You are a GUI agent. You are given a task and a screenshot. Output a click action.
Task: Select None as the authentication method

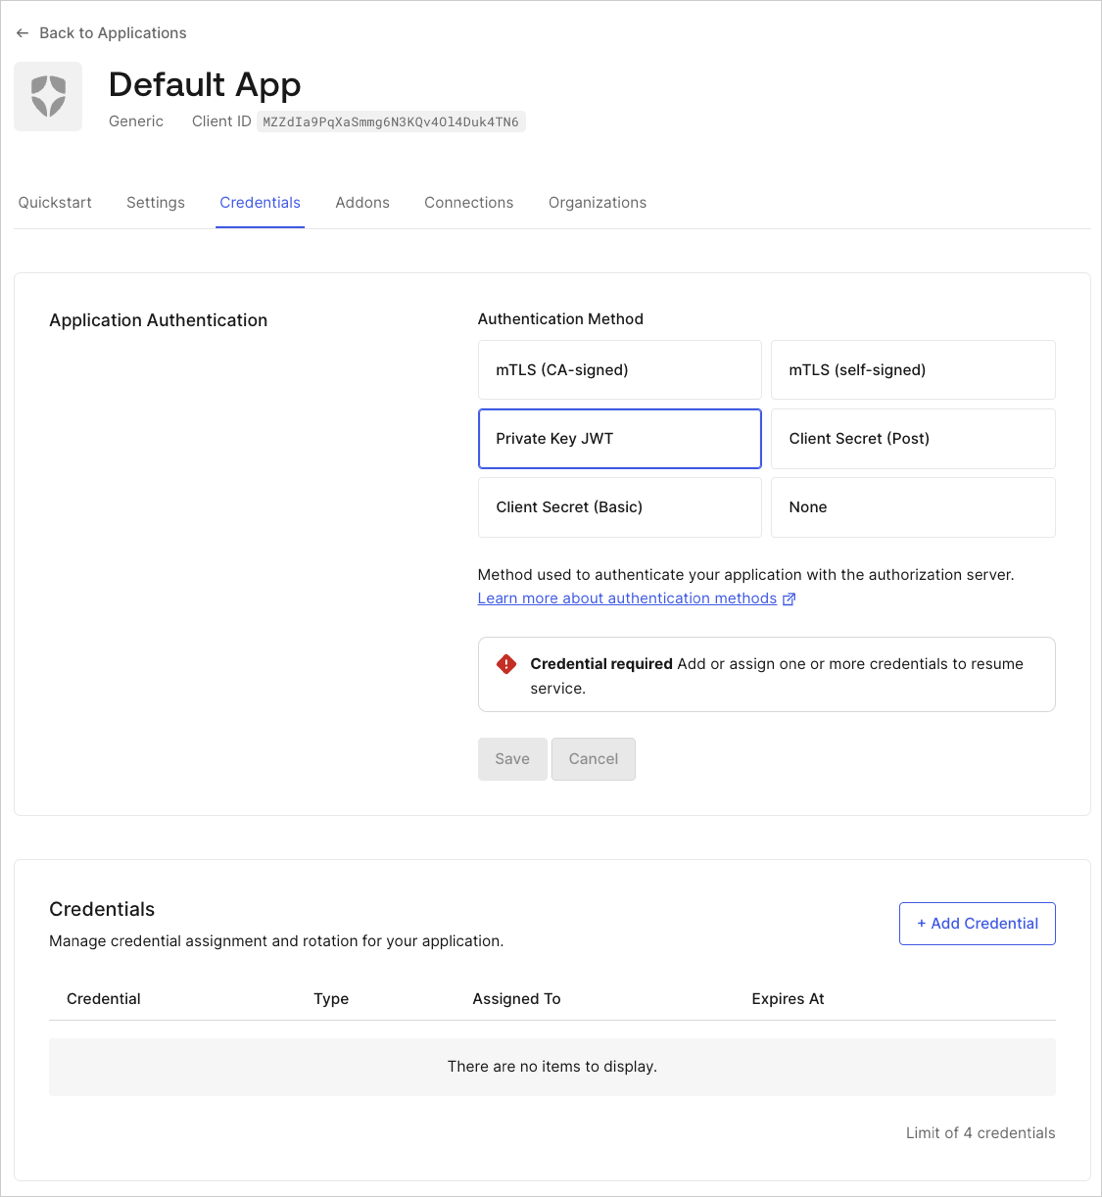coord(912,507)
